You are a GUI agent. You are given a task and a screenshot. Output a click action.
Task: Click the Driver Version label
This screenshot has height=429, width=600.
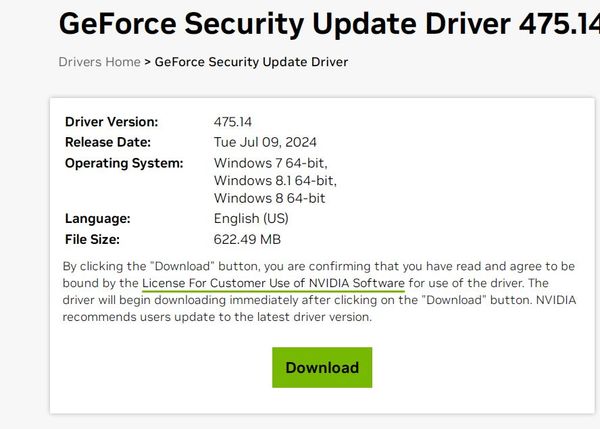pyautogui.click(x=111, y=122)
